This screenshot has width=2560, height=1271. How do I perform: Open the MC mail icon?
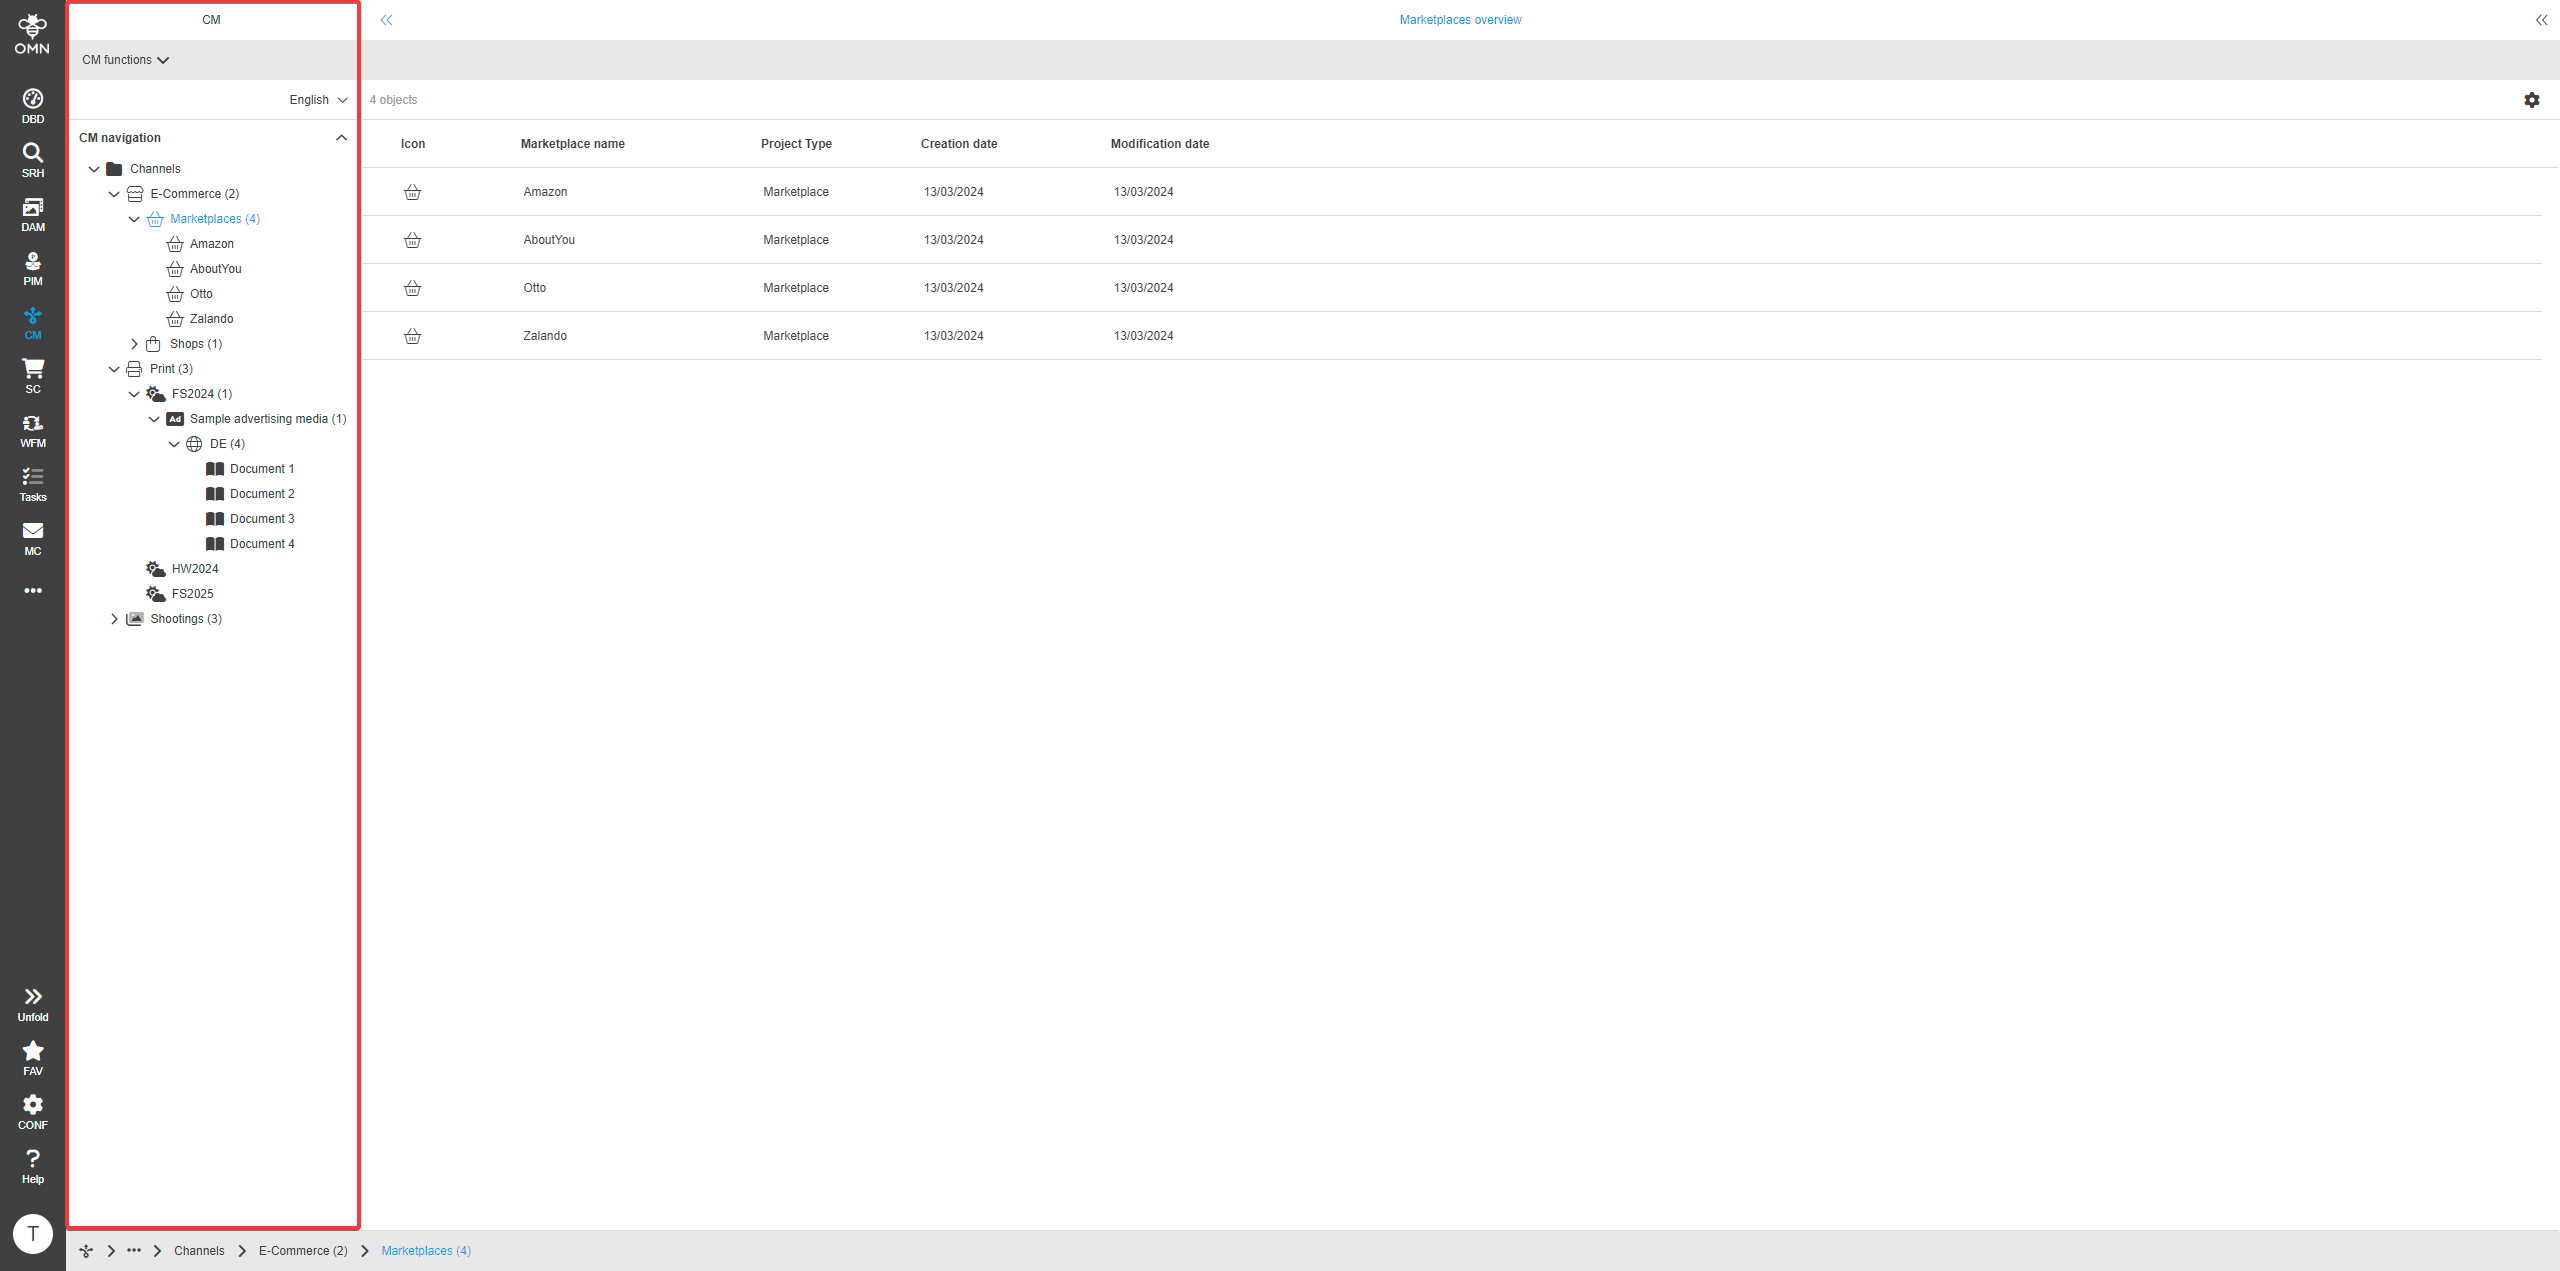click(x=33, y=538)
